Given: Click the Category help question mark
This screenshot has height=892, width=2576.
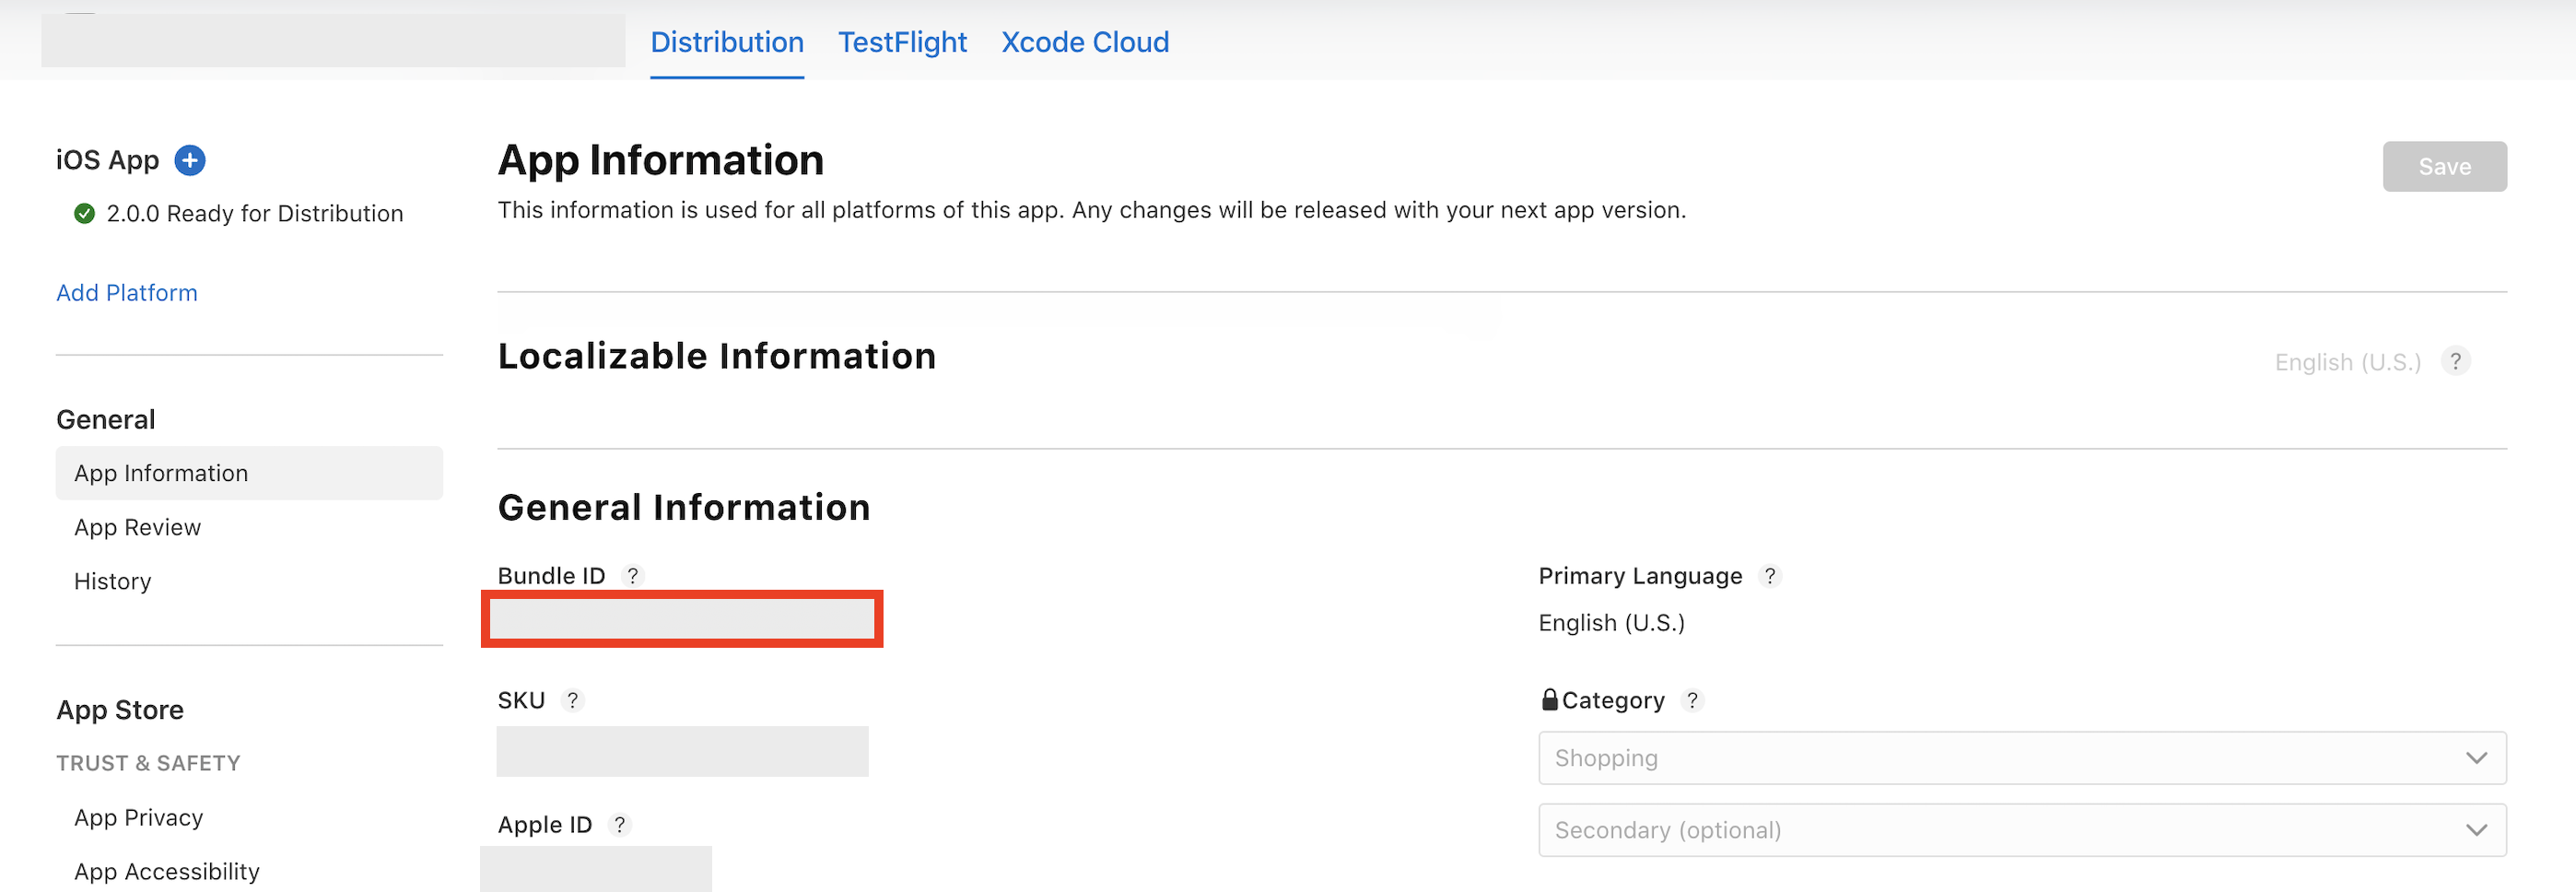Looking at the screenshot, I should (x=1692, y=700).
